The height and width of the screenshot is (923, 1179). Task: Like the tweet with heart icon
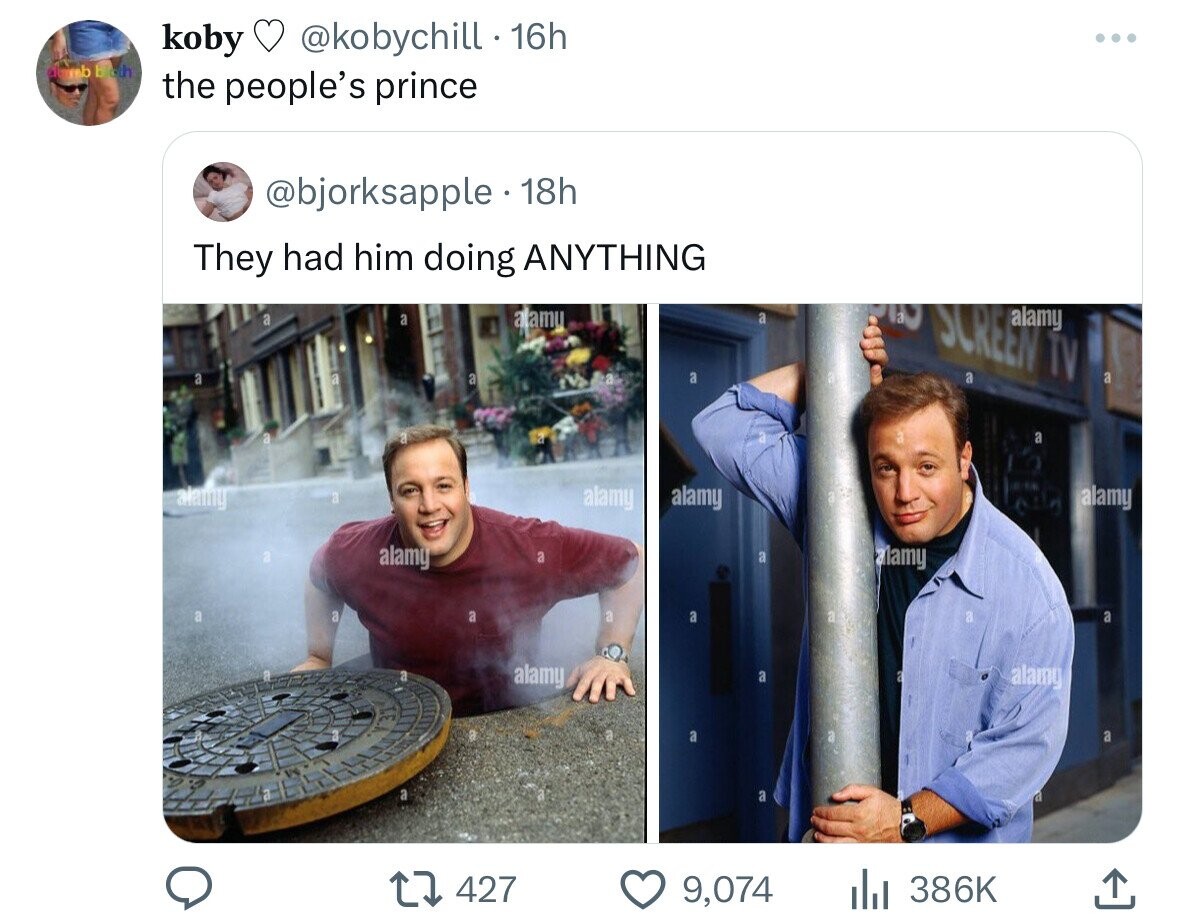[x=643, y=889]
